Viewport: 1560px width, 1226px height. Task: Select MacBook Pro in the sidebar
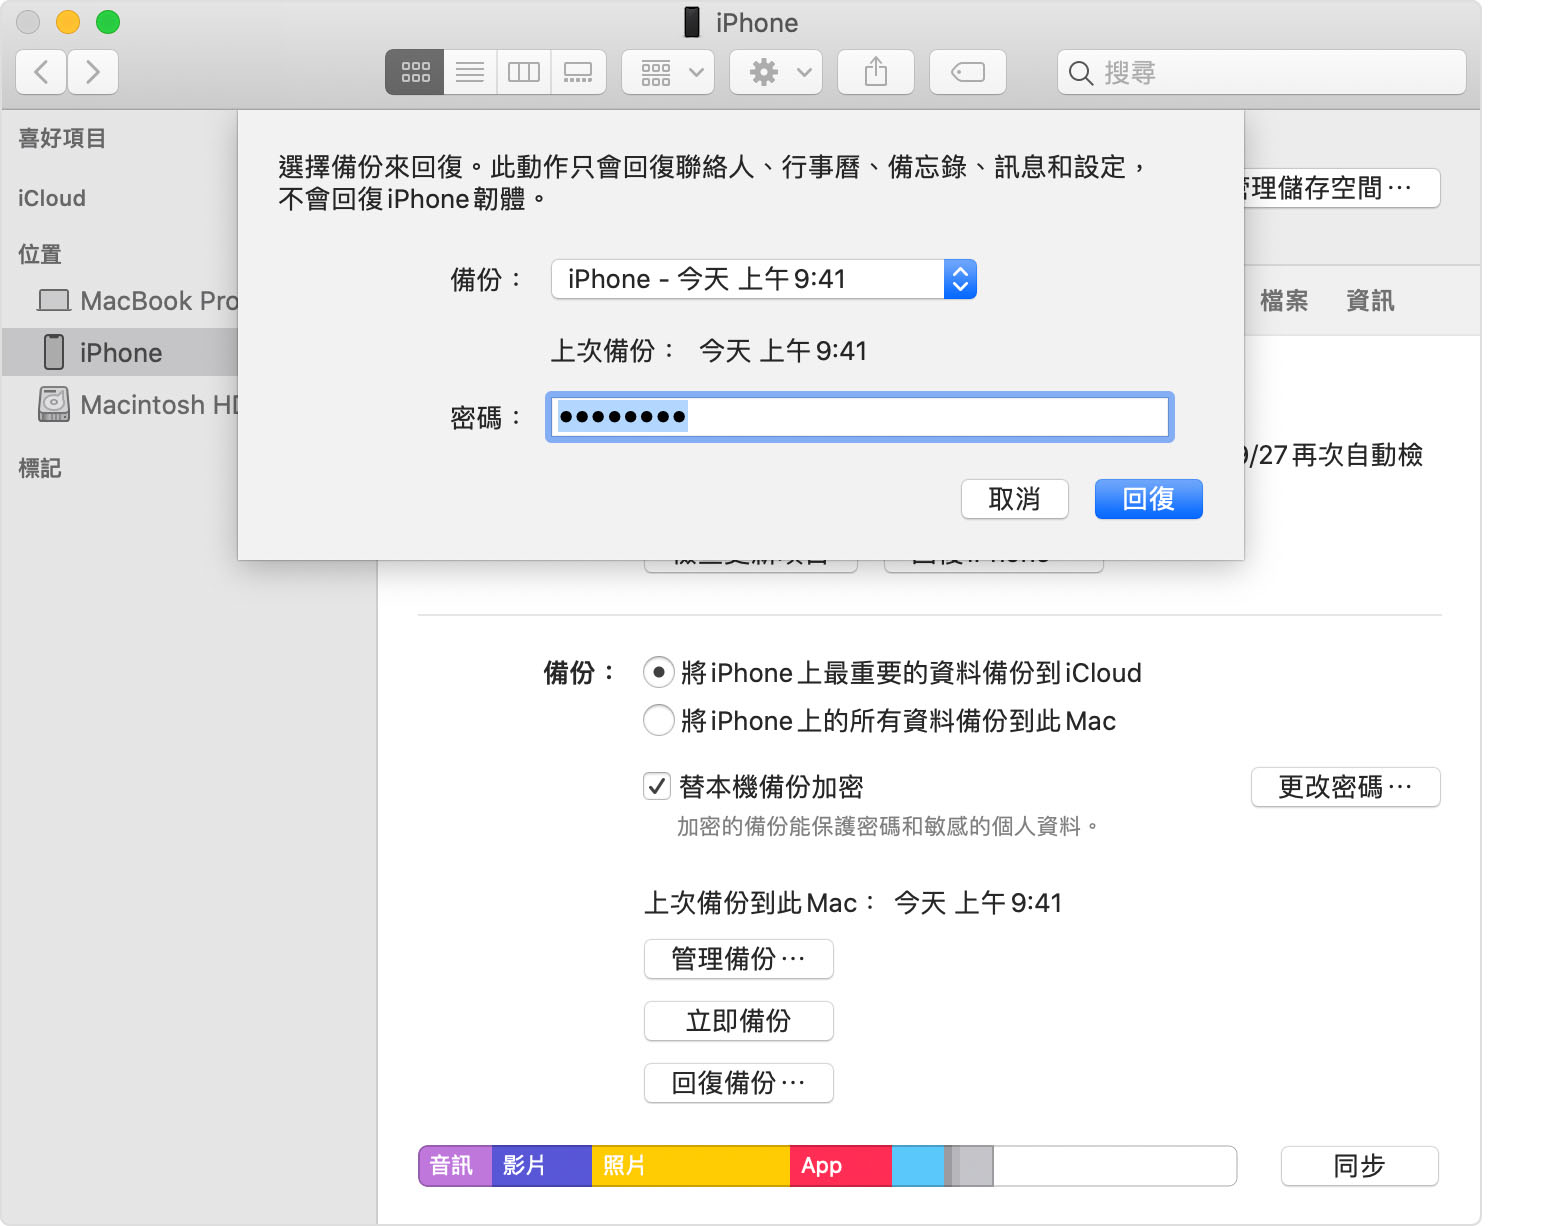click(x=120, y=301)
